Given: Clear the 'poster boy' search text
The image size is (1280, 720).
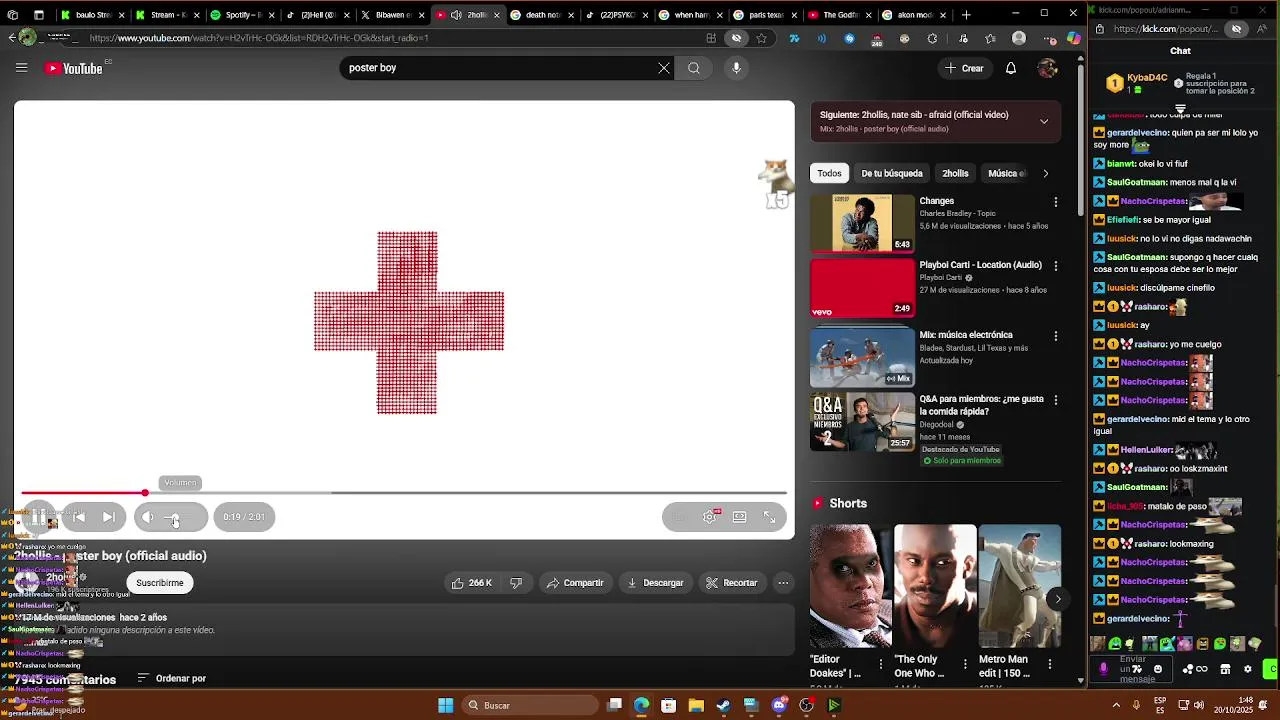Looking at the screenshot, I should coord(664,68).
